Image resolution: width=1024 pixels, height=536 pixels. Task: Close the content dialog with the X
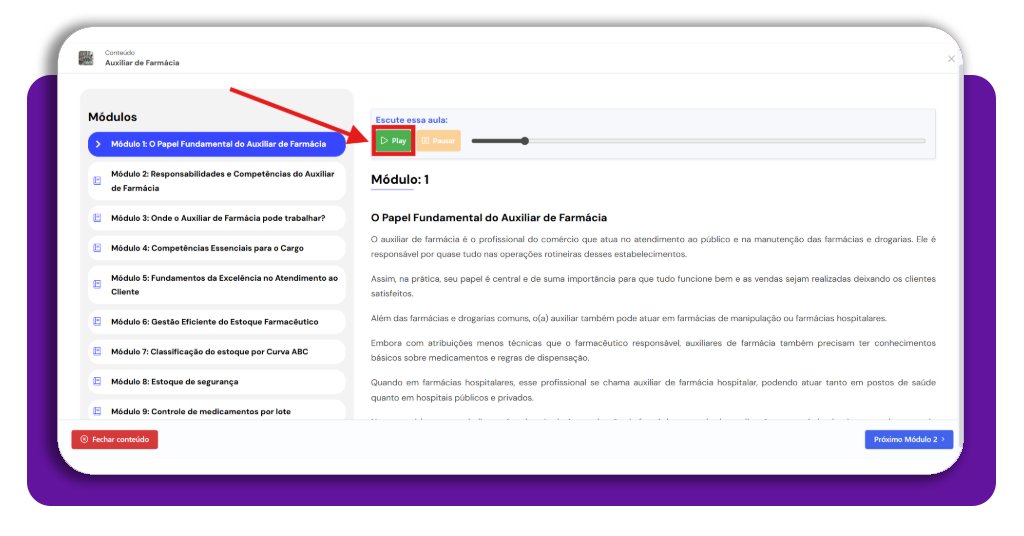click(x=952, y=59)
